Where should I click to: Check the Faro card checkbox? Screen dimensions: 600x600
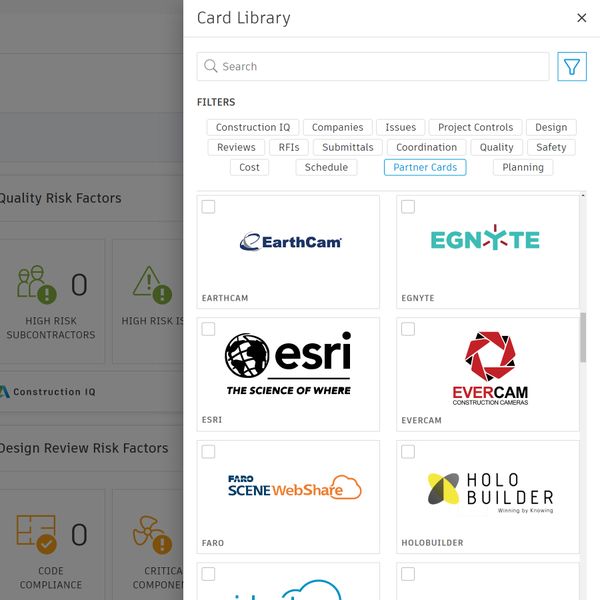pos(208,452)
